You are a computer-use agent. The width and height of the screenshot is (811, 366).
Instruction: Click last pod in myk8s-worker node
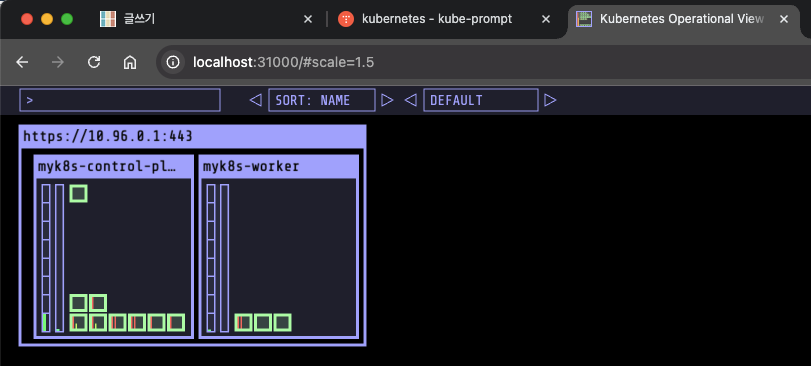(282, 323)
